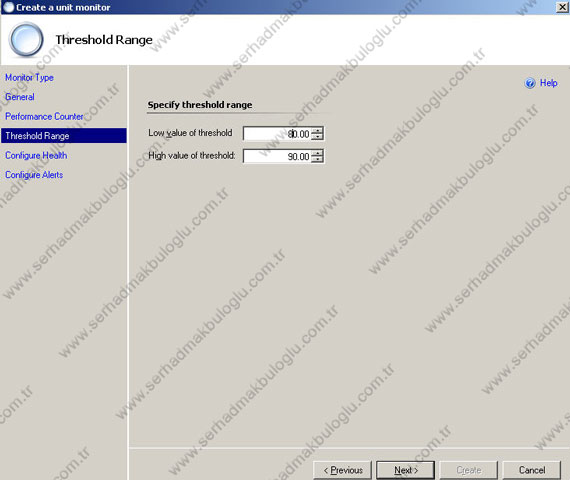Viewport: 570px width, 480px height.
Task: Click the round Threshold Range header icon
Action: [26, 39]
